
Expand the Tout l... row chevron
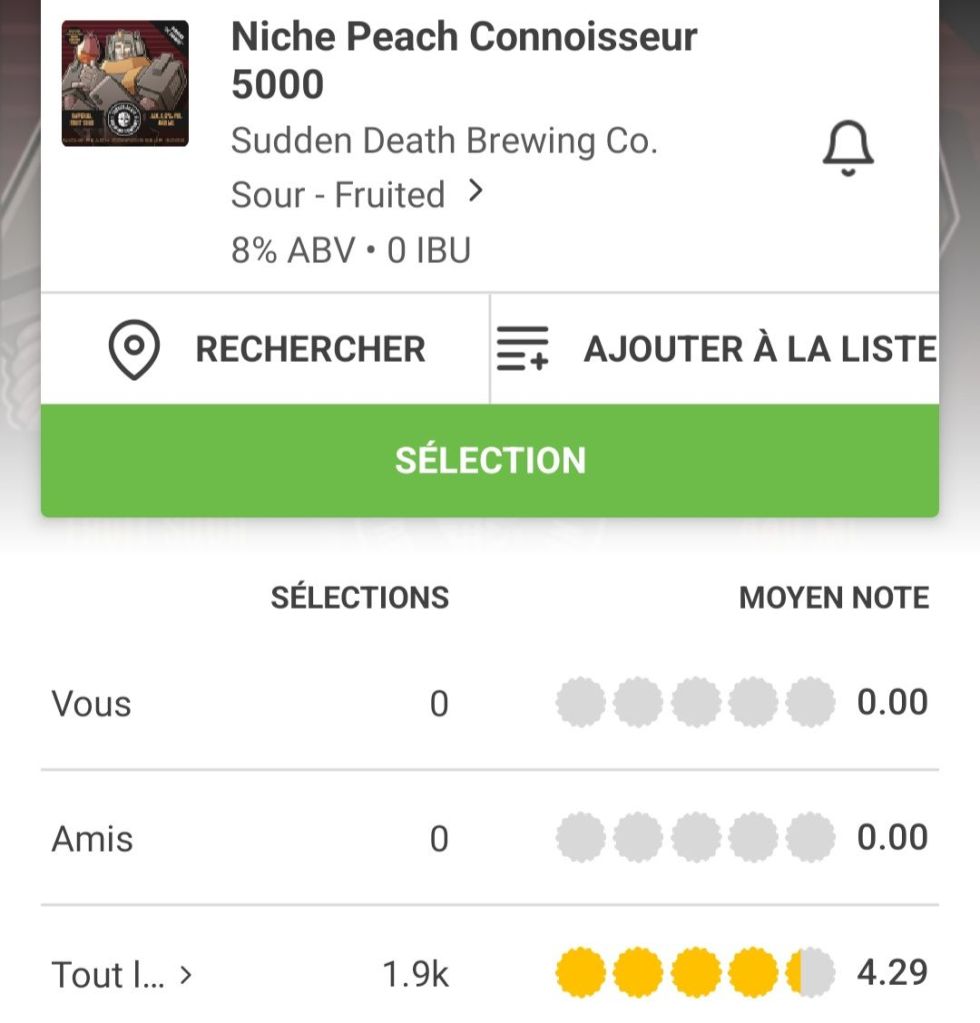[x=185, y=974]
